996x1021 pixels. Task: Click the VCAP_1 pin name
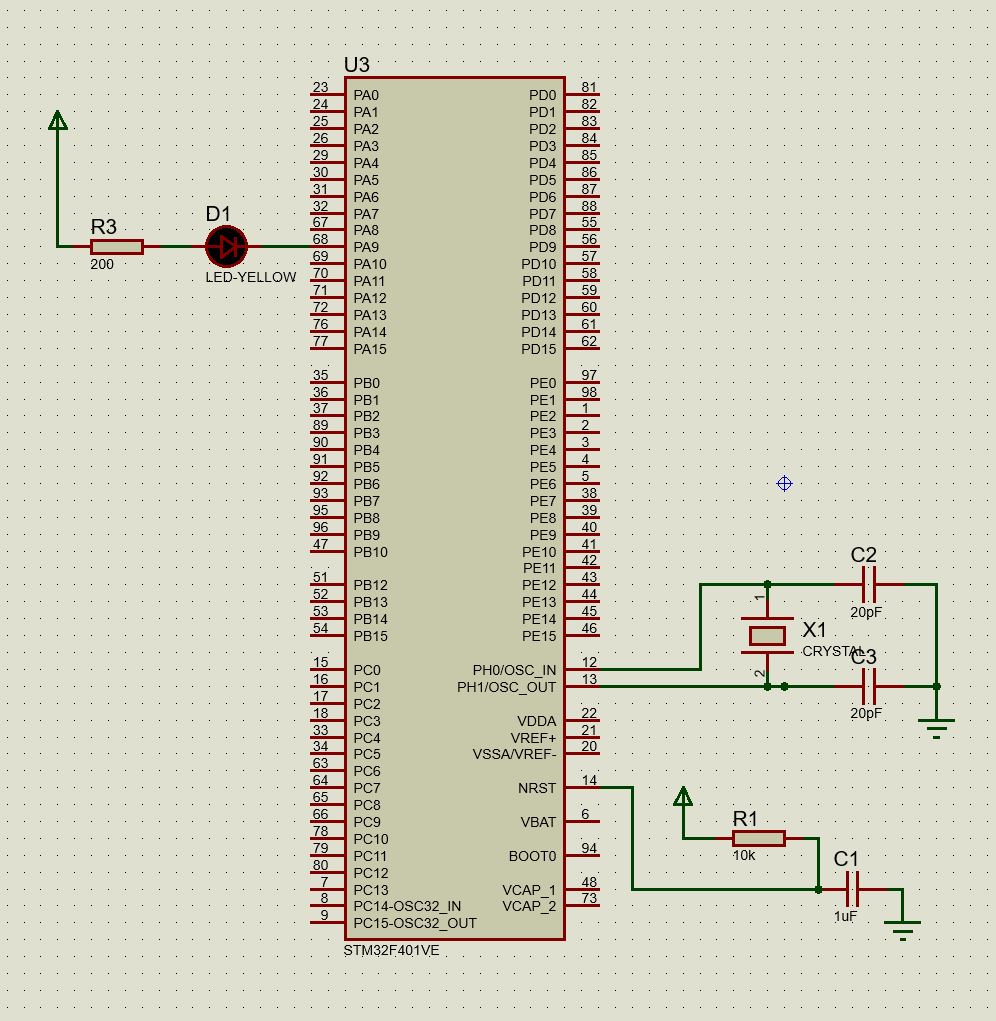529,890
